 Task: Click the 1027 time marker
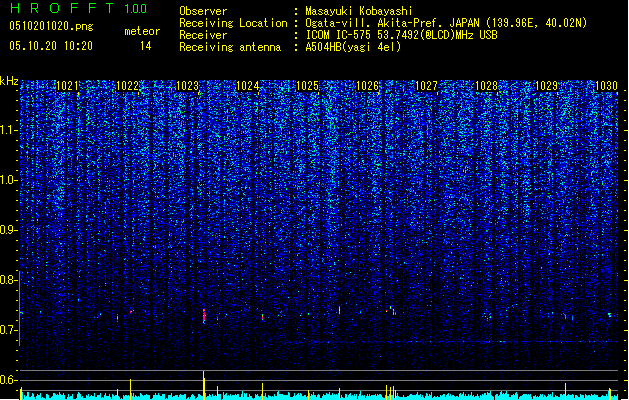[x=426, y=86]
